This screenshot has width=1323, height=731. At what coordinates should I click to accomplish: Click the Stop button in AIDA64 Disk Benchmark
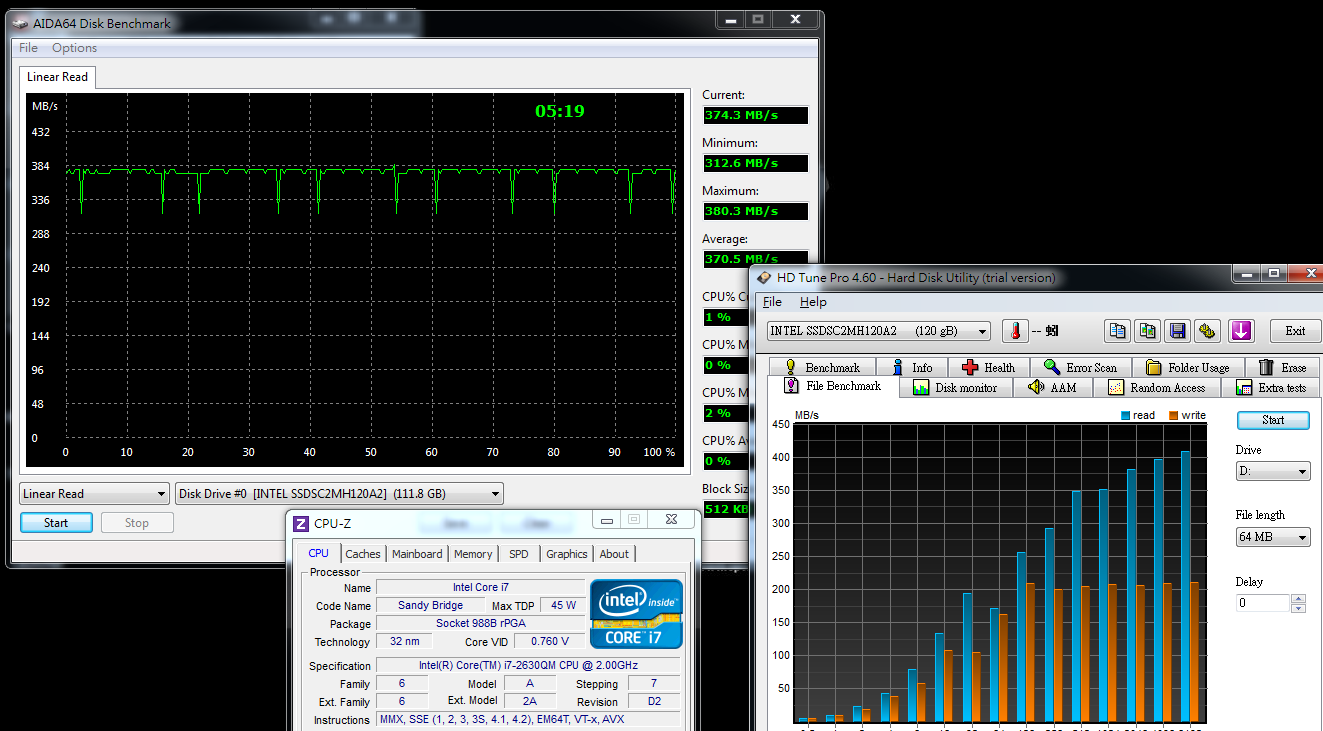[x=137, y=523]
